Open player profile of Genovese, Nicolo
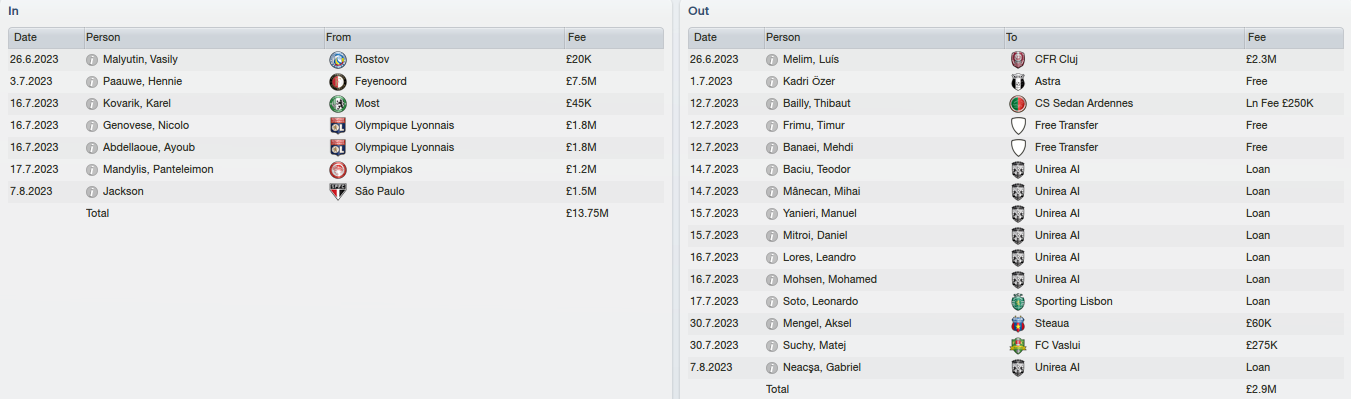The height and width of the screenshot is (399, 1351). (x=146, y=125)
